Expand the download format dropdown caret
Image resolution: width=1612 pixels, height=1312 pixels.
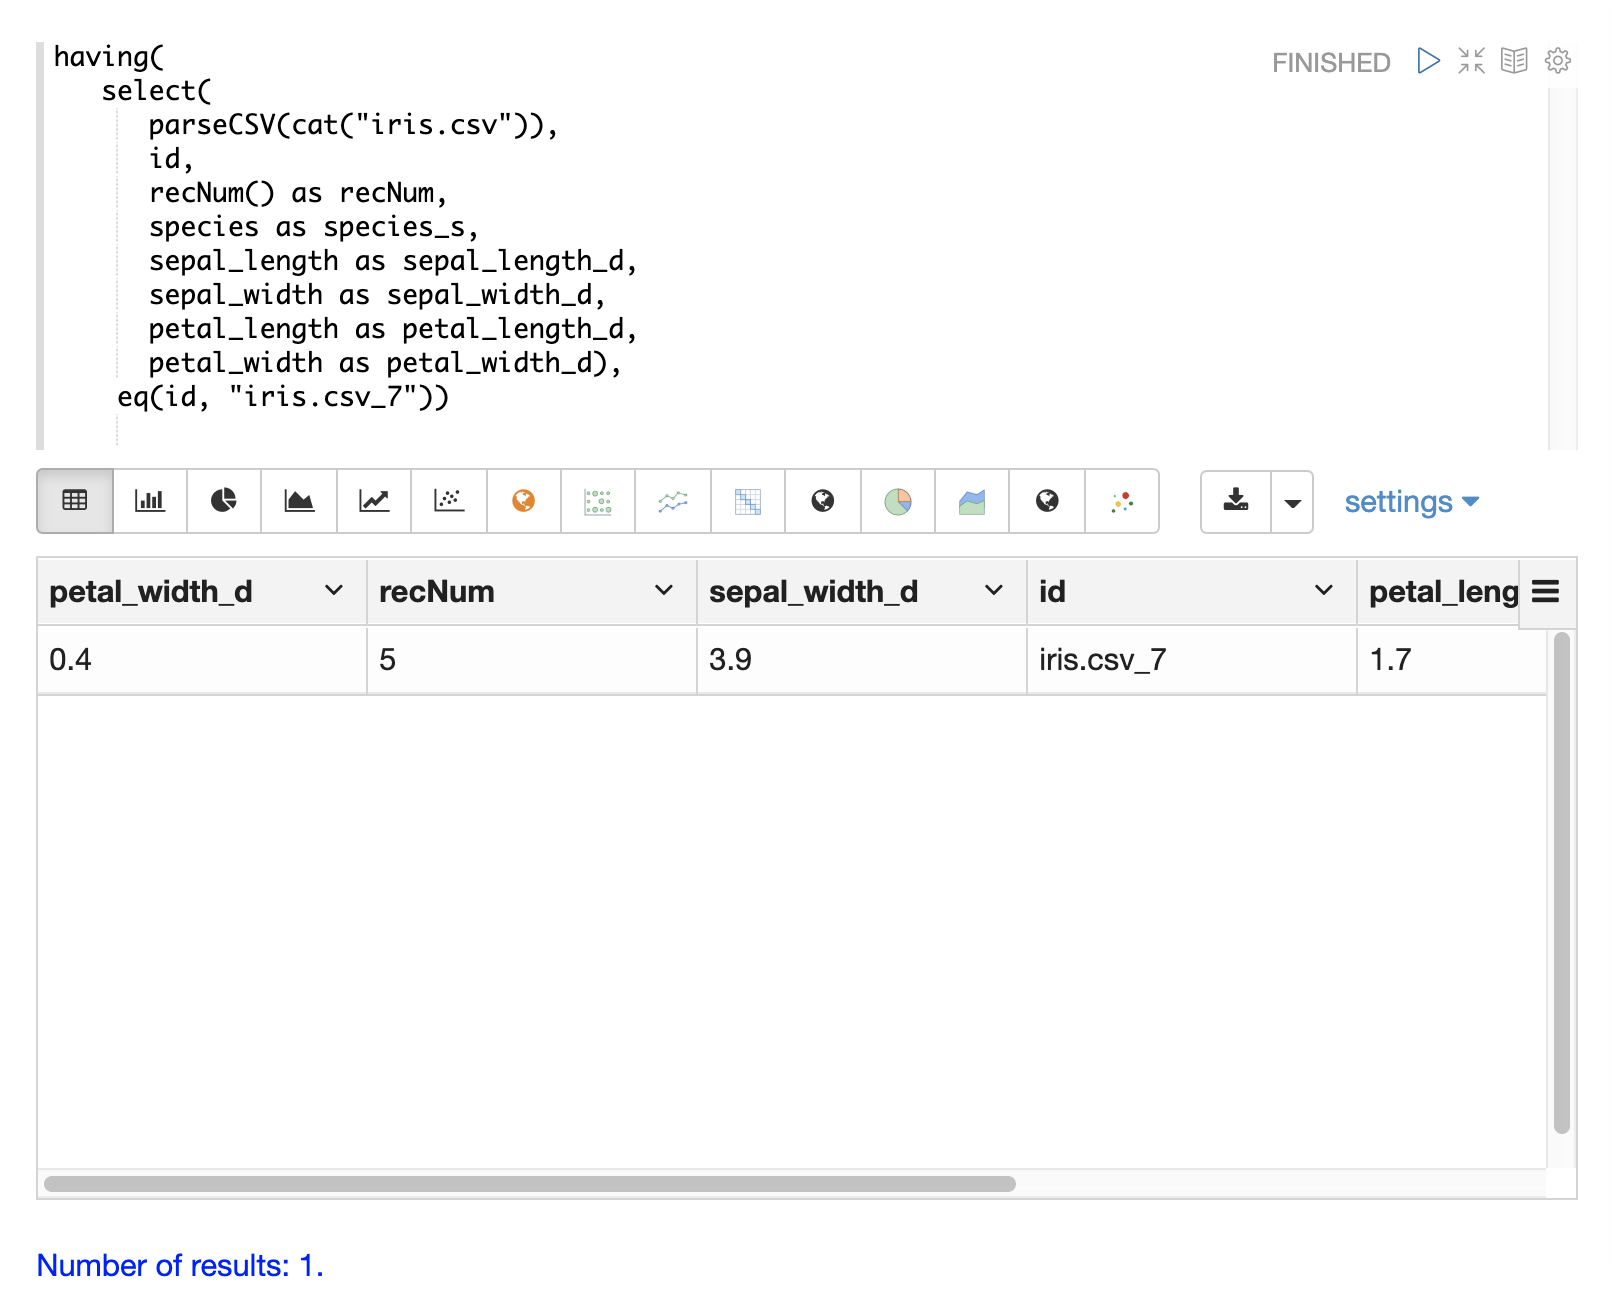click(1292, 502)
